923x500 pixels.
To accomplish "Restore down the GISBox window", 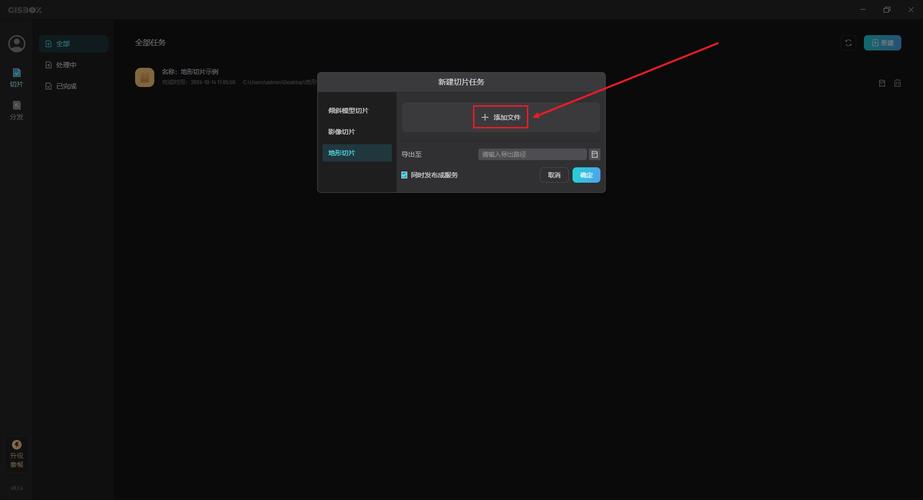I will click(x=887, y=9).
